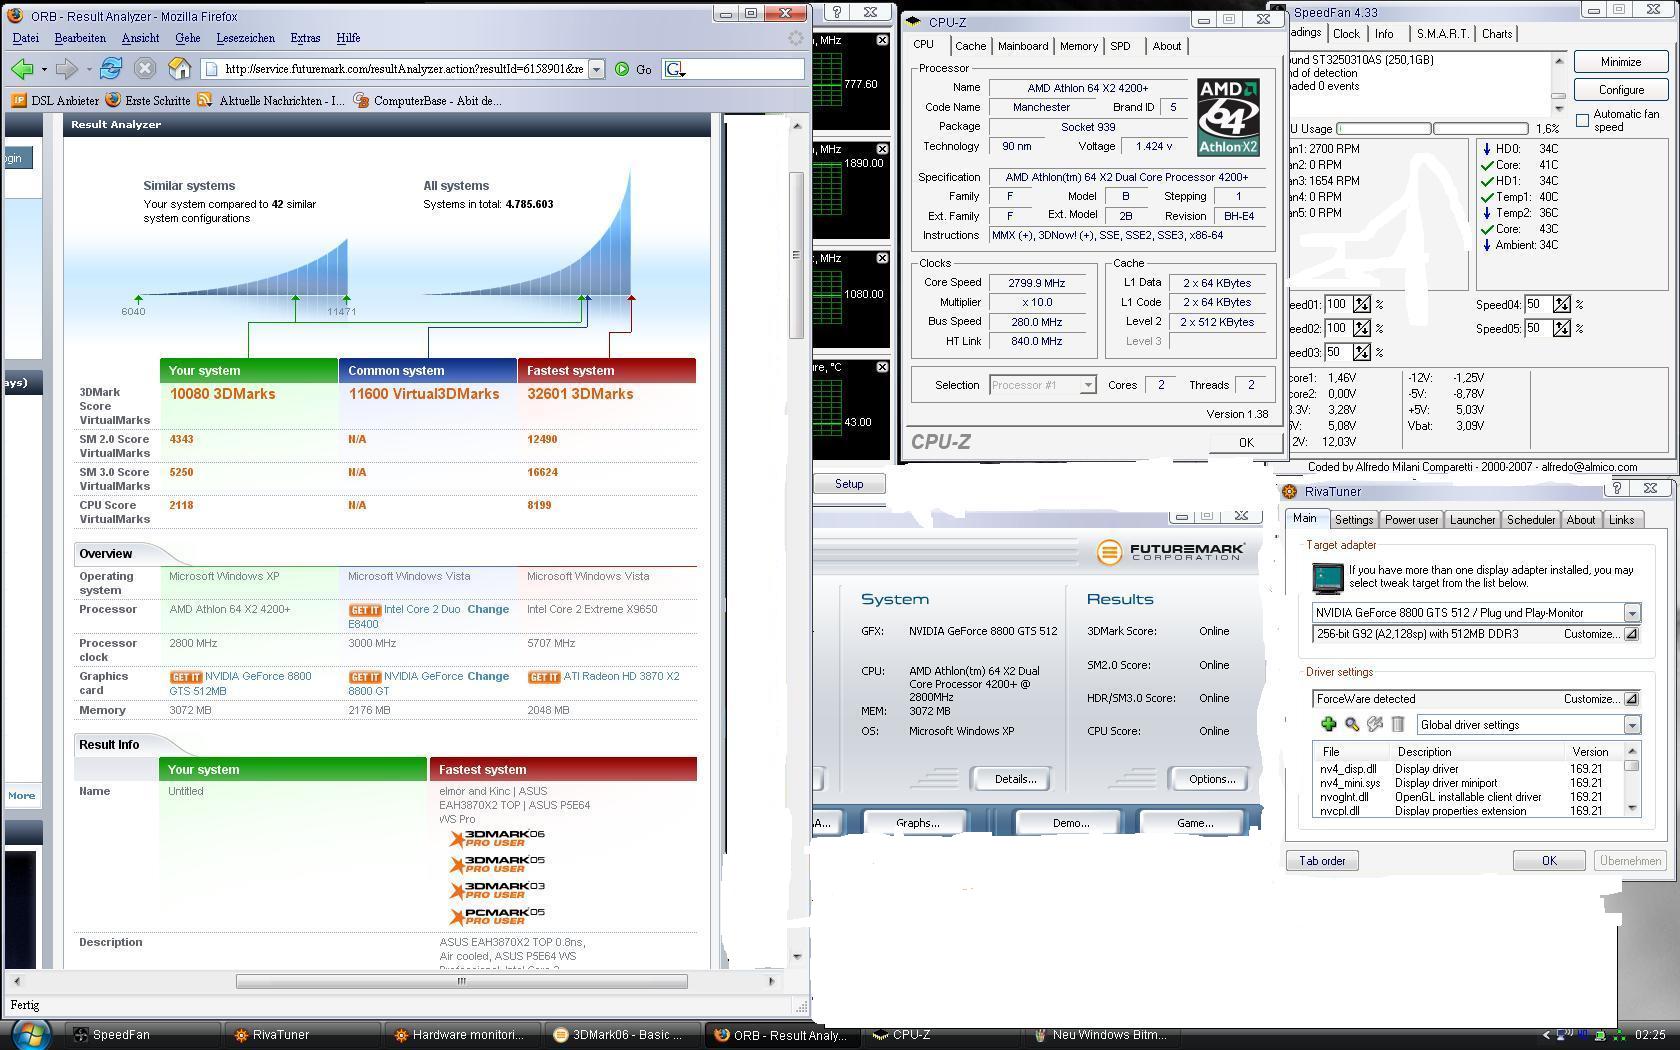The height and width of the screenshot is (1050, 1680).
Task: Click the Change link beside Intel Core 2 Duo
Action: coord(488,610)
